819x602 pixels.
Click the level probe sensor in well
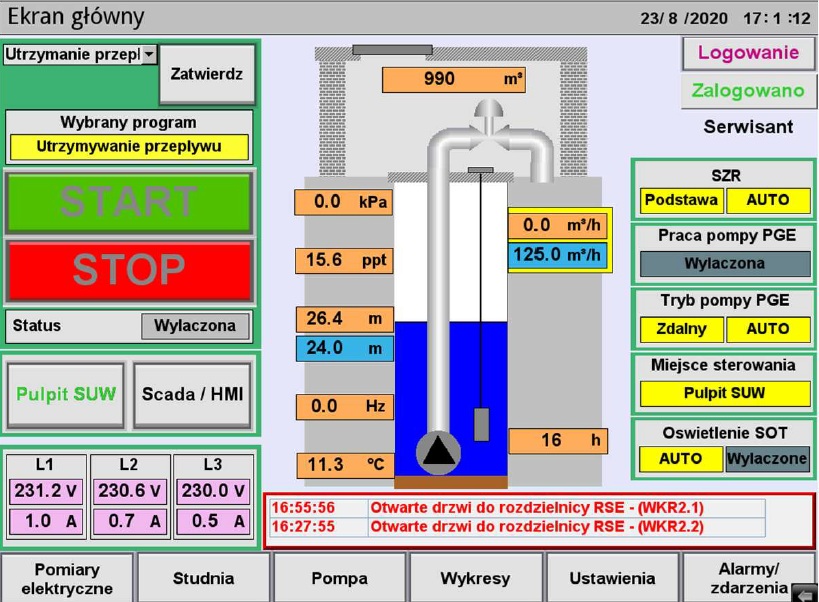click(482, 424)
